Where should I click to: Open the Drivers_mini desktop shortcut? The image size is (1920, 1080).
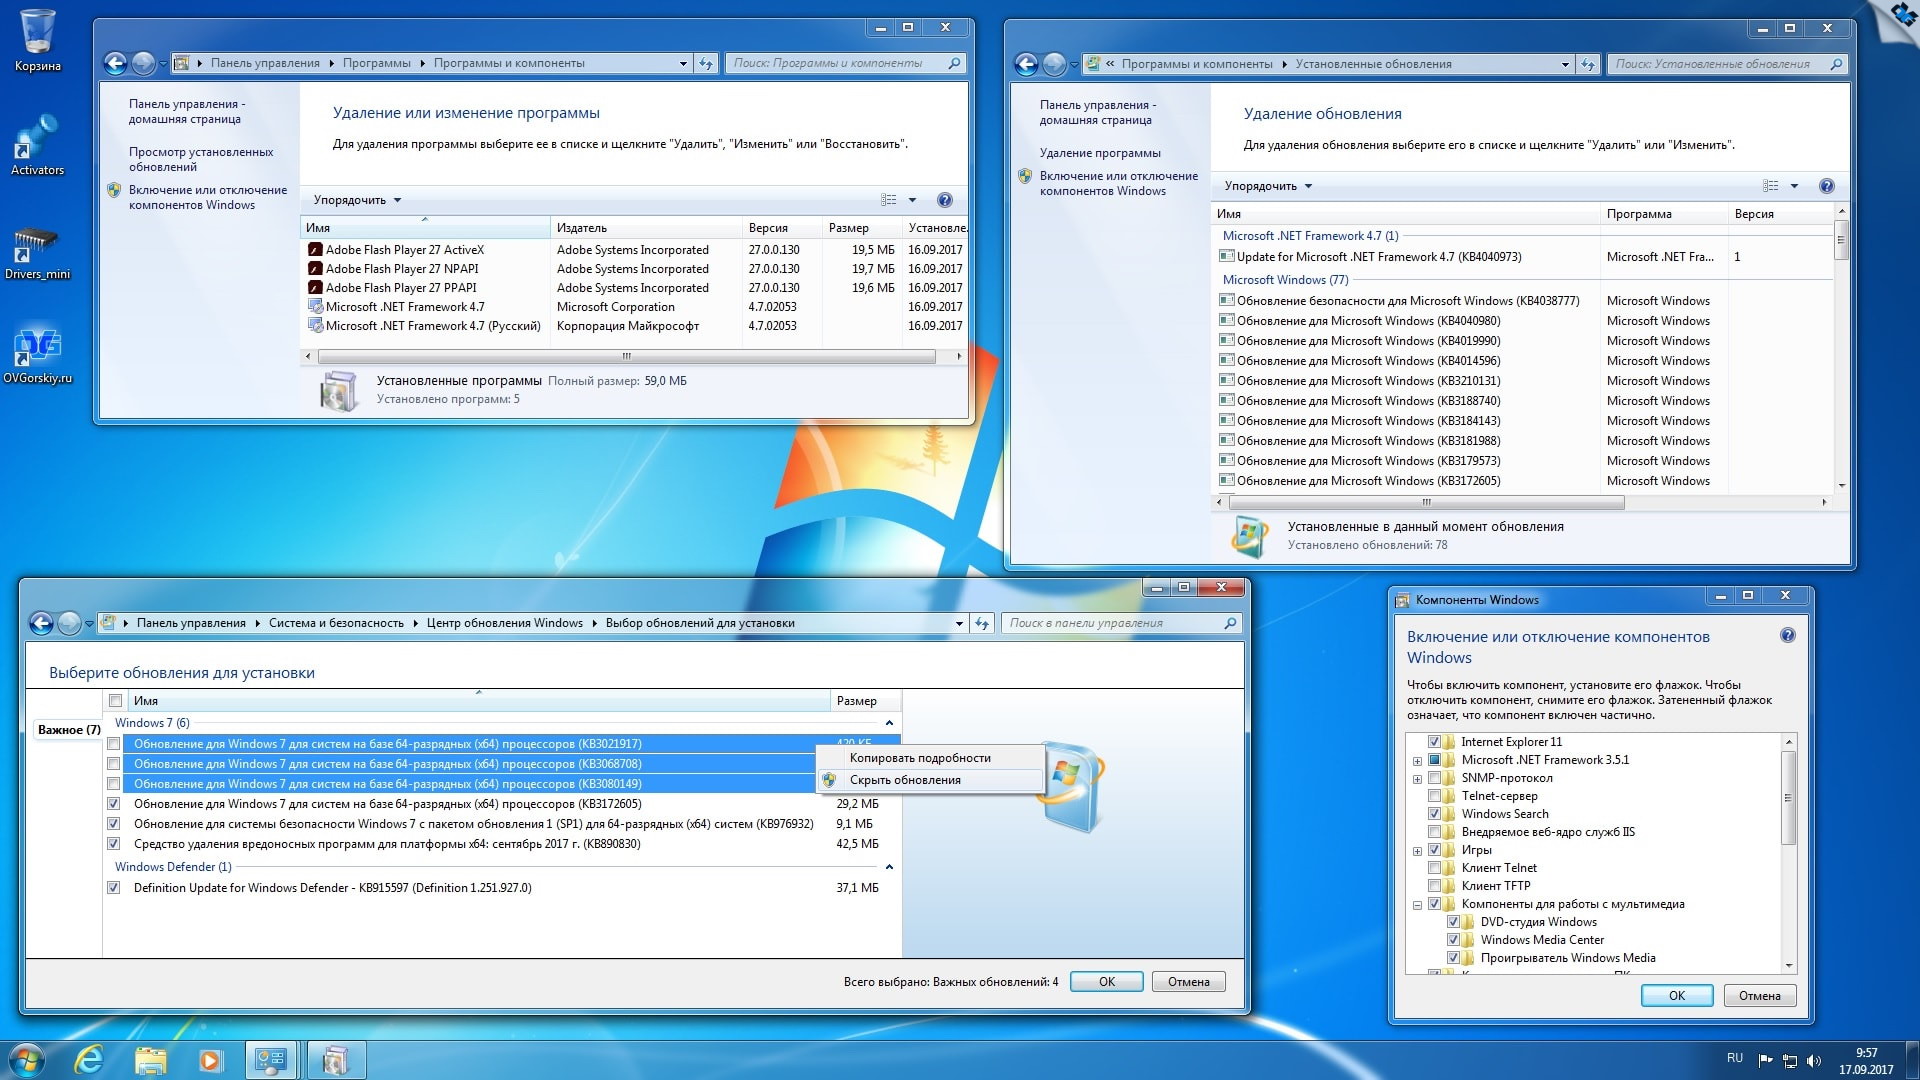click(x=37, y=246)
